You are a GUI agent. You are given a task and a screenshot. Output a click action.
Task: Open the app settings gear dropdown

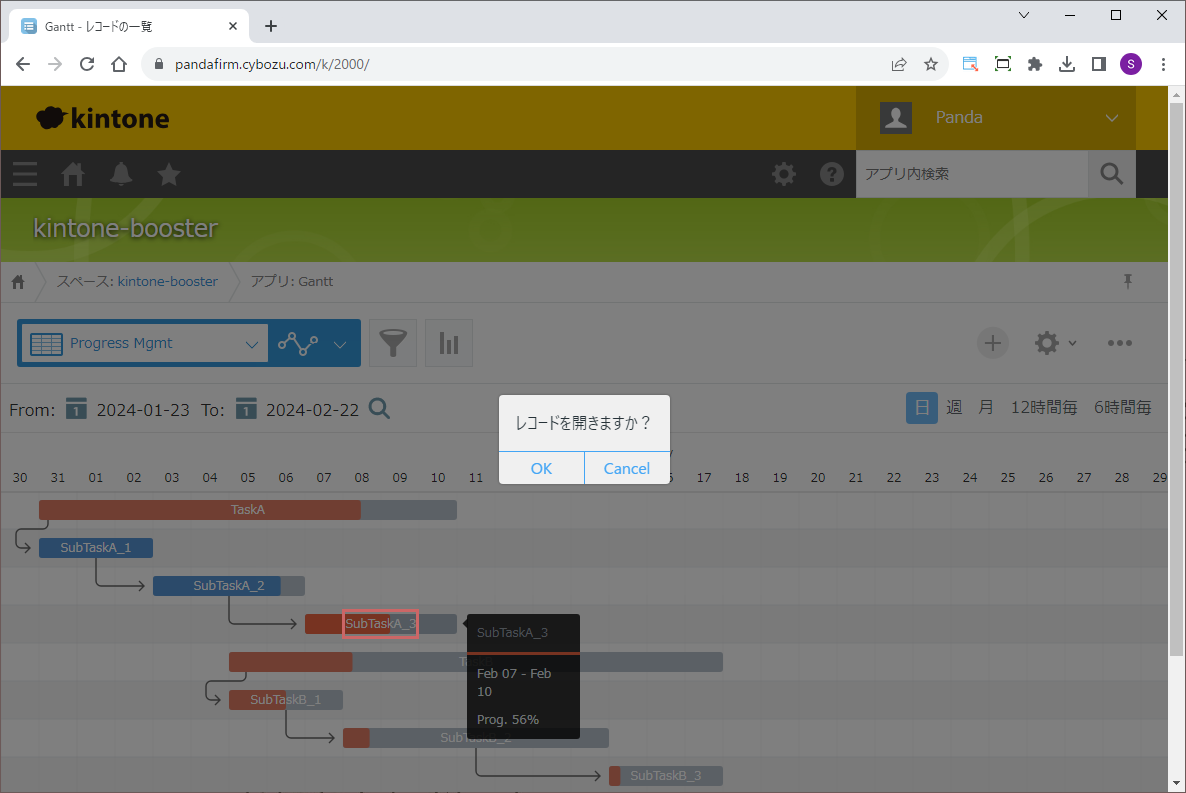[1055, 343]
